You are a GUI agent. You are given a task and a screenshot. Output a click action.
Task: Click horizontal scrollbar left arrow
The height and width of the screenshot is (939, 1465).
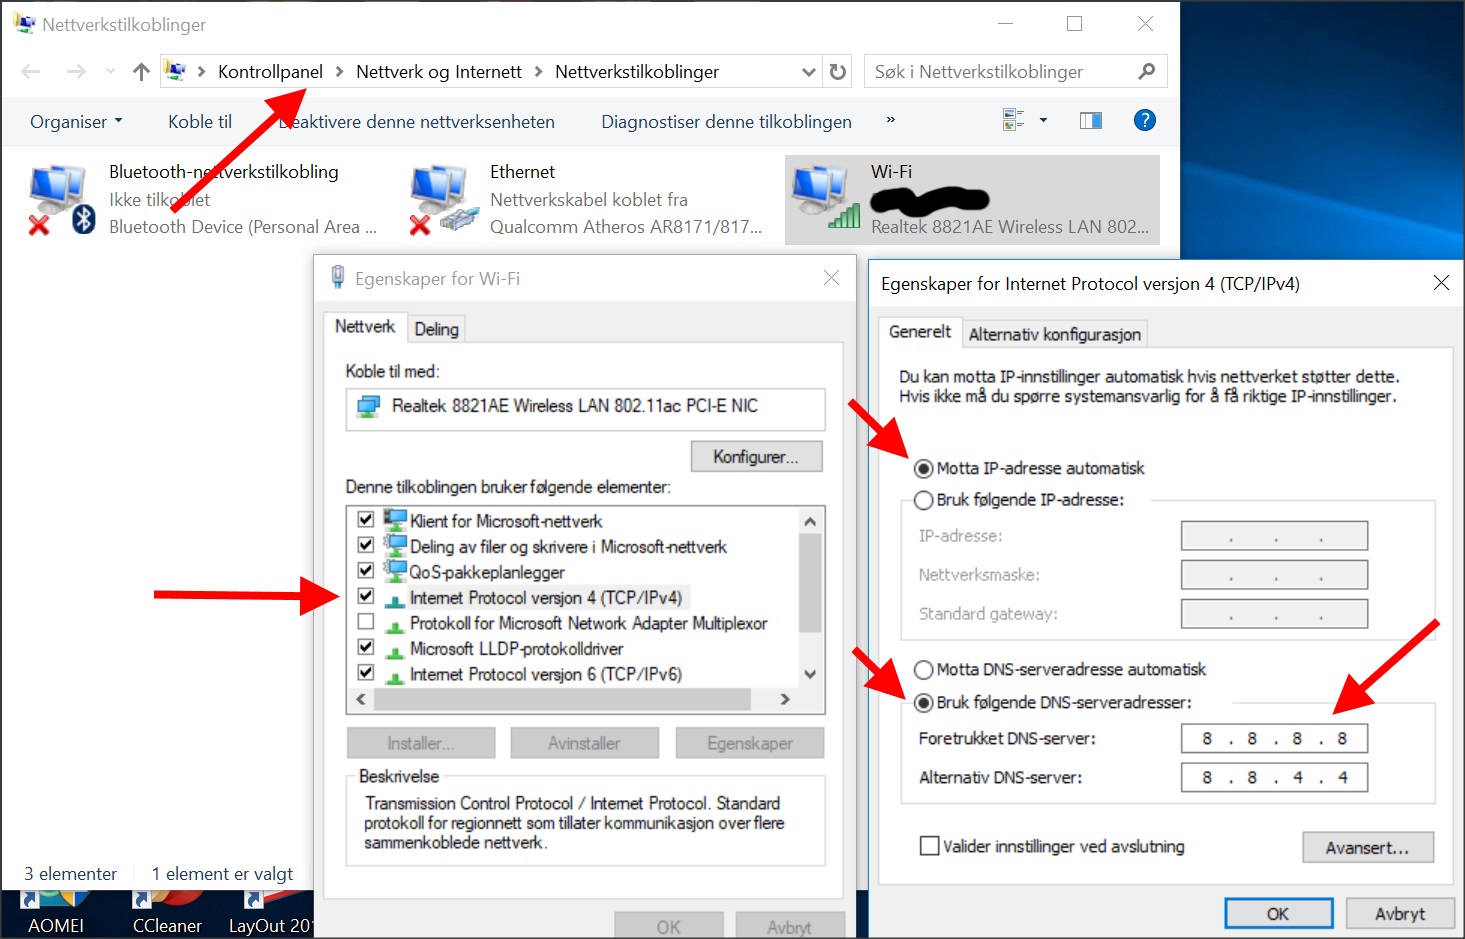361,699
